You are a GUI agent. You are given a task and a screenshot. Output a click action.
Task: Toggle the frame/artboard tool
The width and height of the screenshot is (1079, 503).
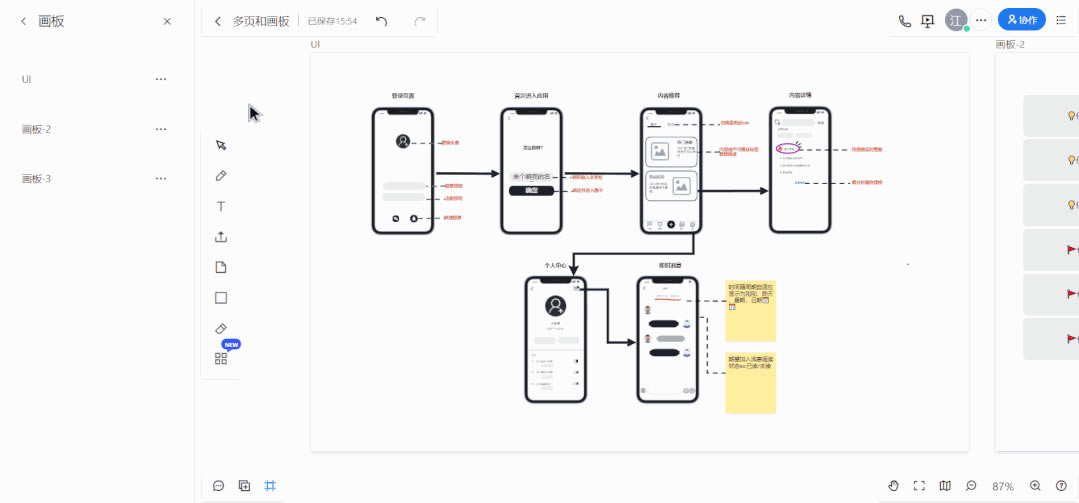pyautogui.click(x=270, y=486)
